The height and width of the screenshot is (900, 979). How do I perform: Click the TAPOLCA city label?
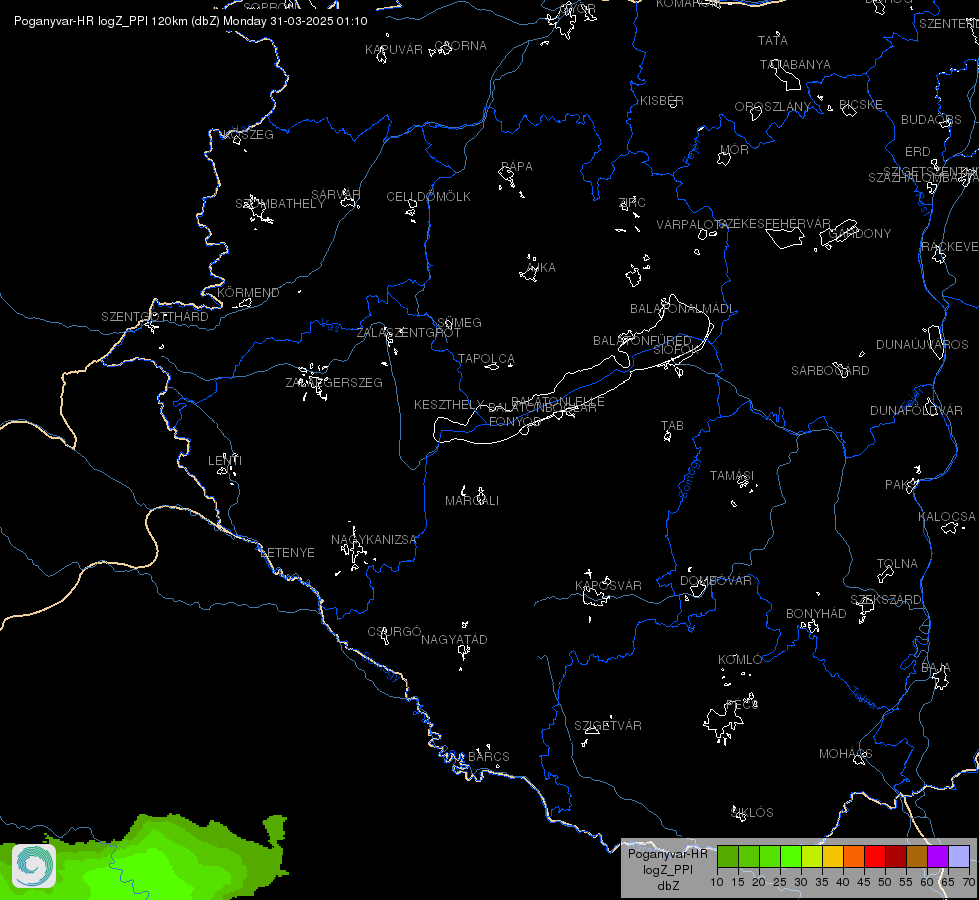click(x=486, y=359)
